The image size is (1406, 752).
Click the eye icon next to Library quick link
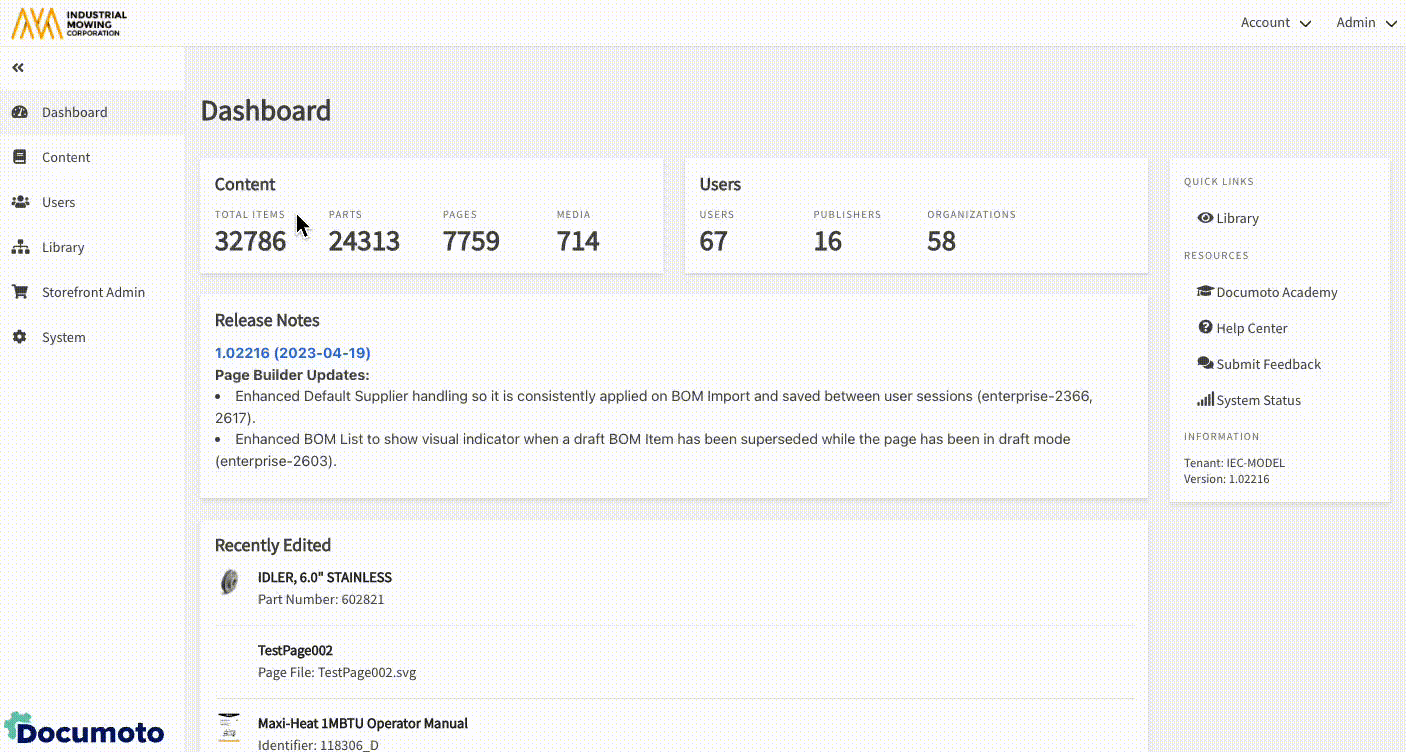(x=1205, y=218)
